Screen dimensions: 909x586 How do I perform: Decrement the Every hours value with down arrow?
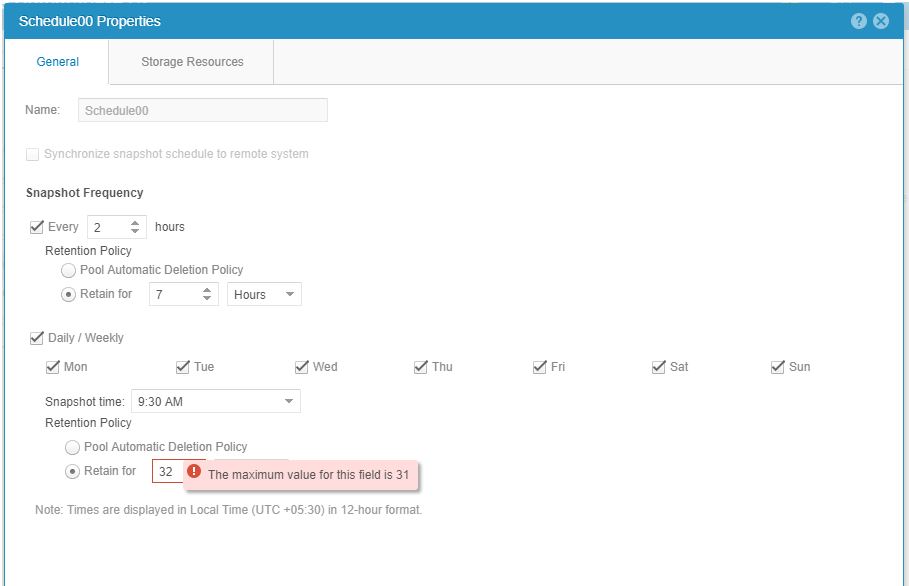[x=137, y=230]
